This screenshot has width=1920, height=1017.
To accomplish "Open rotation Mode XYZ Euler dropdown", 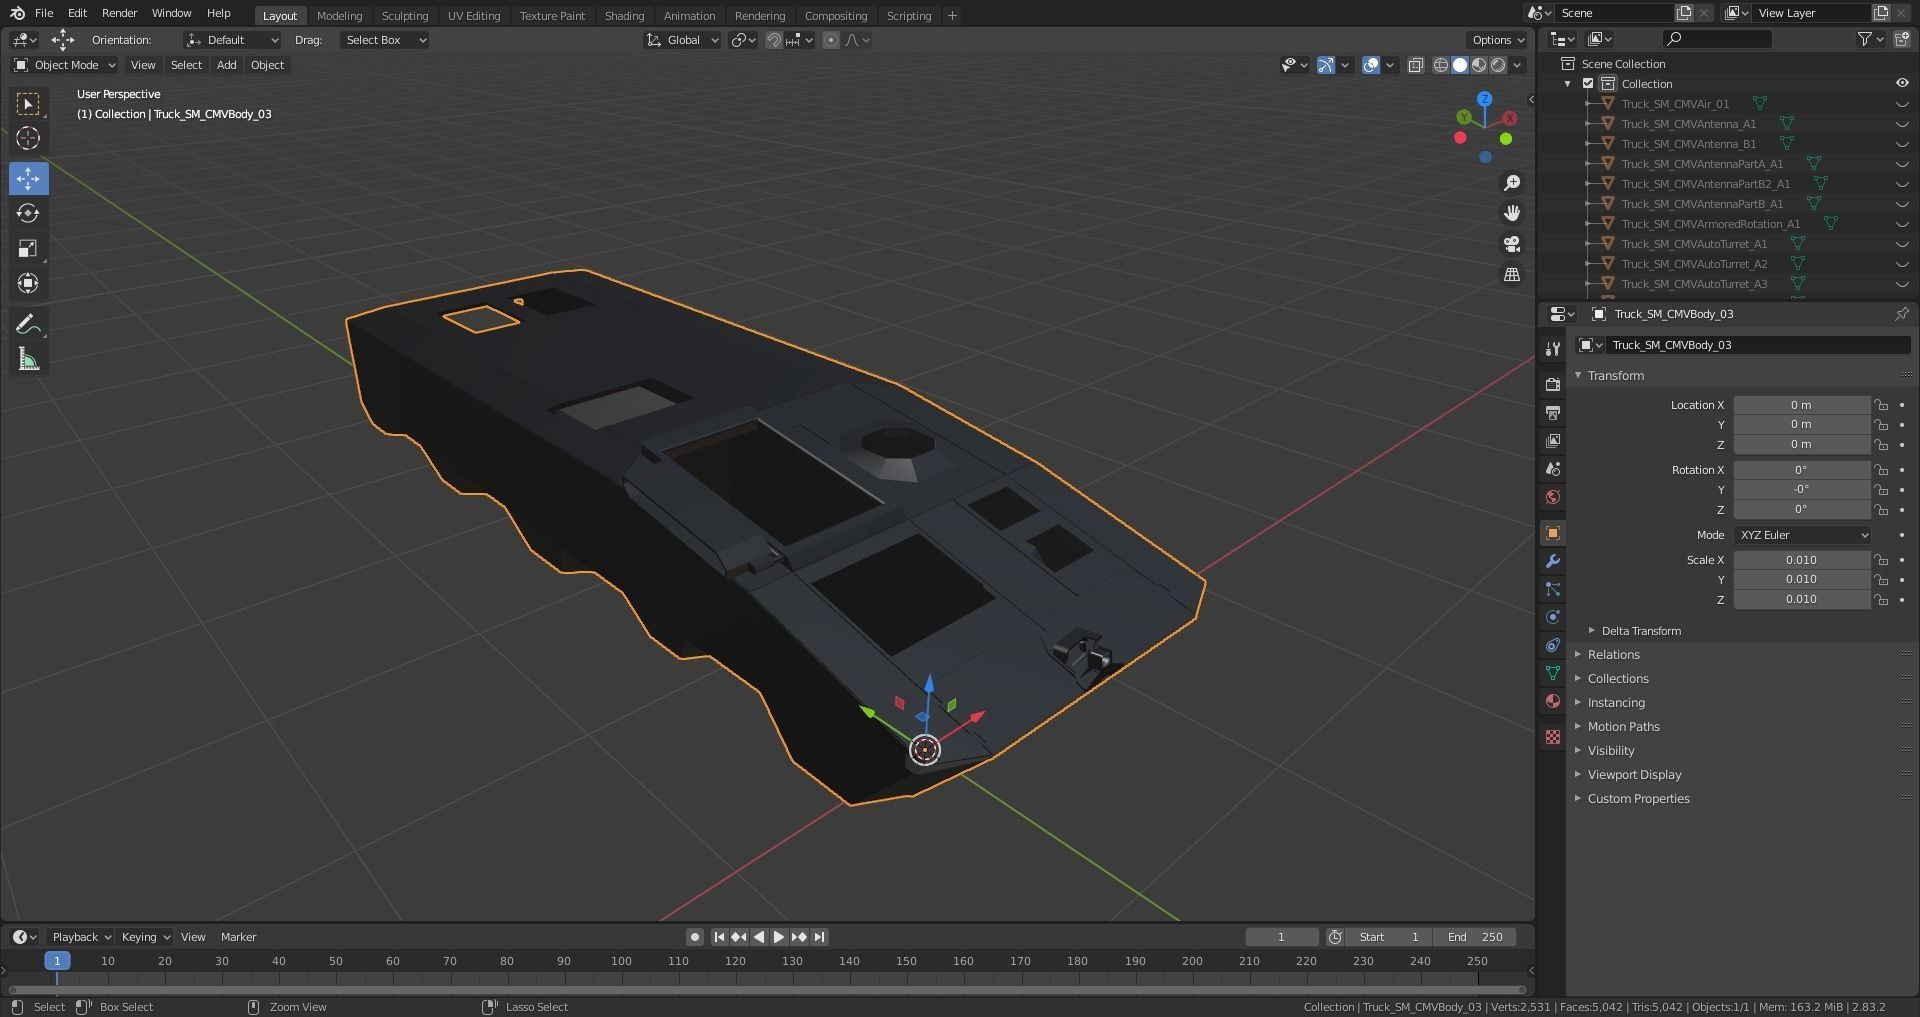I will tap(1802, 535).
